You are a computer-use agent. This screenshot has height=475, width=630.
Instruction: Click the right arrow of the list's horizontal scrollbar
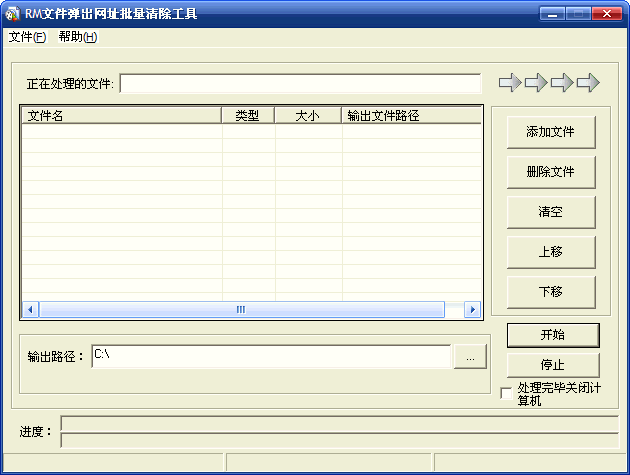(x=472, y=309)
